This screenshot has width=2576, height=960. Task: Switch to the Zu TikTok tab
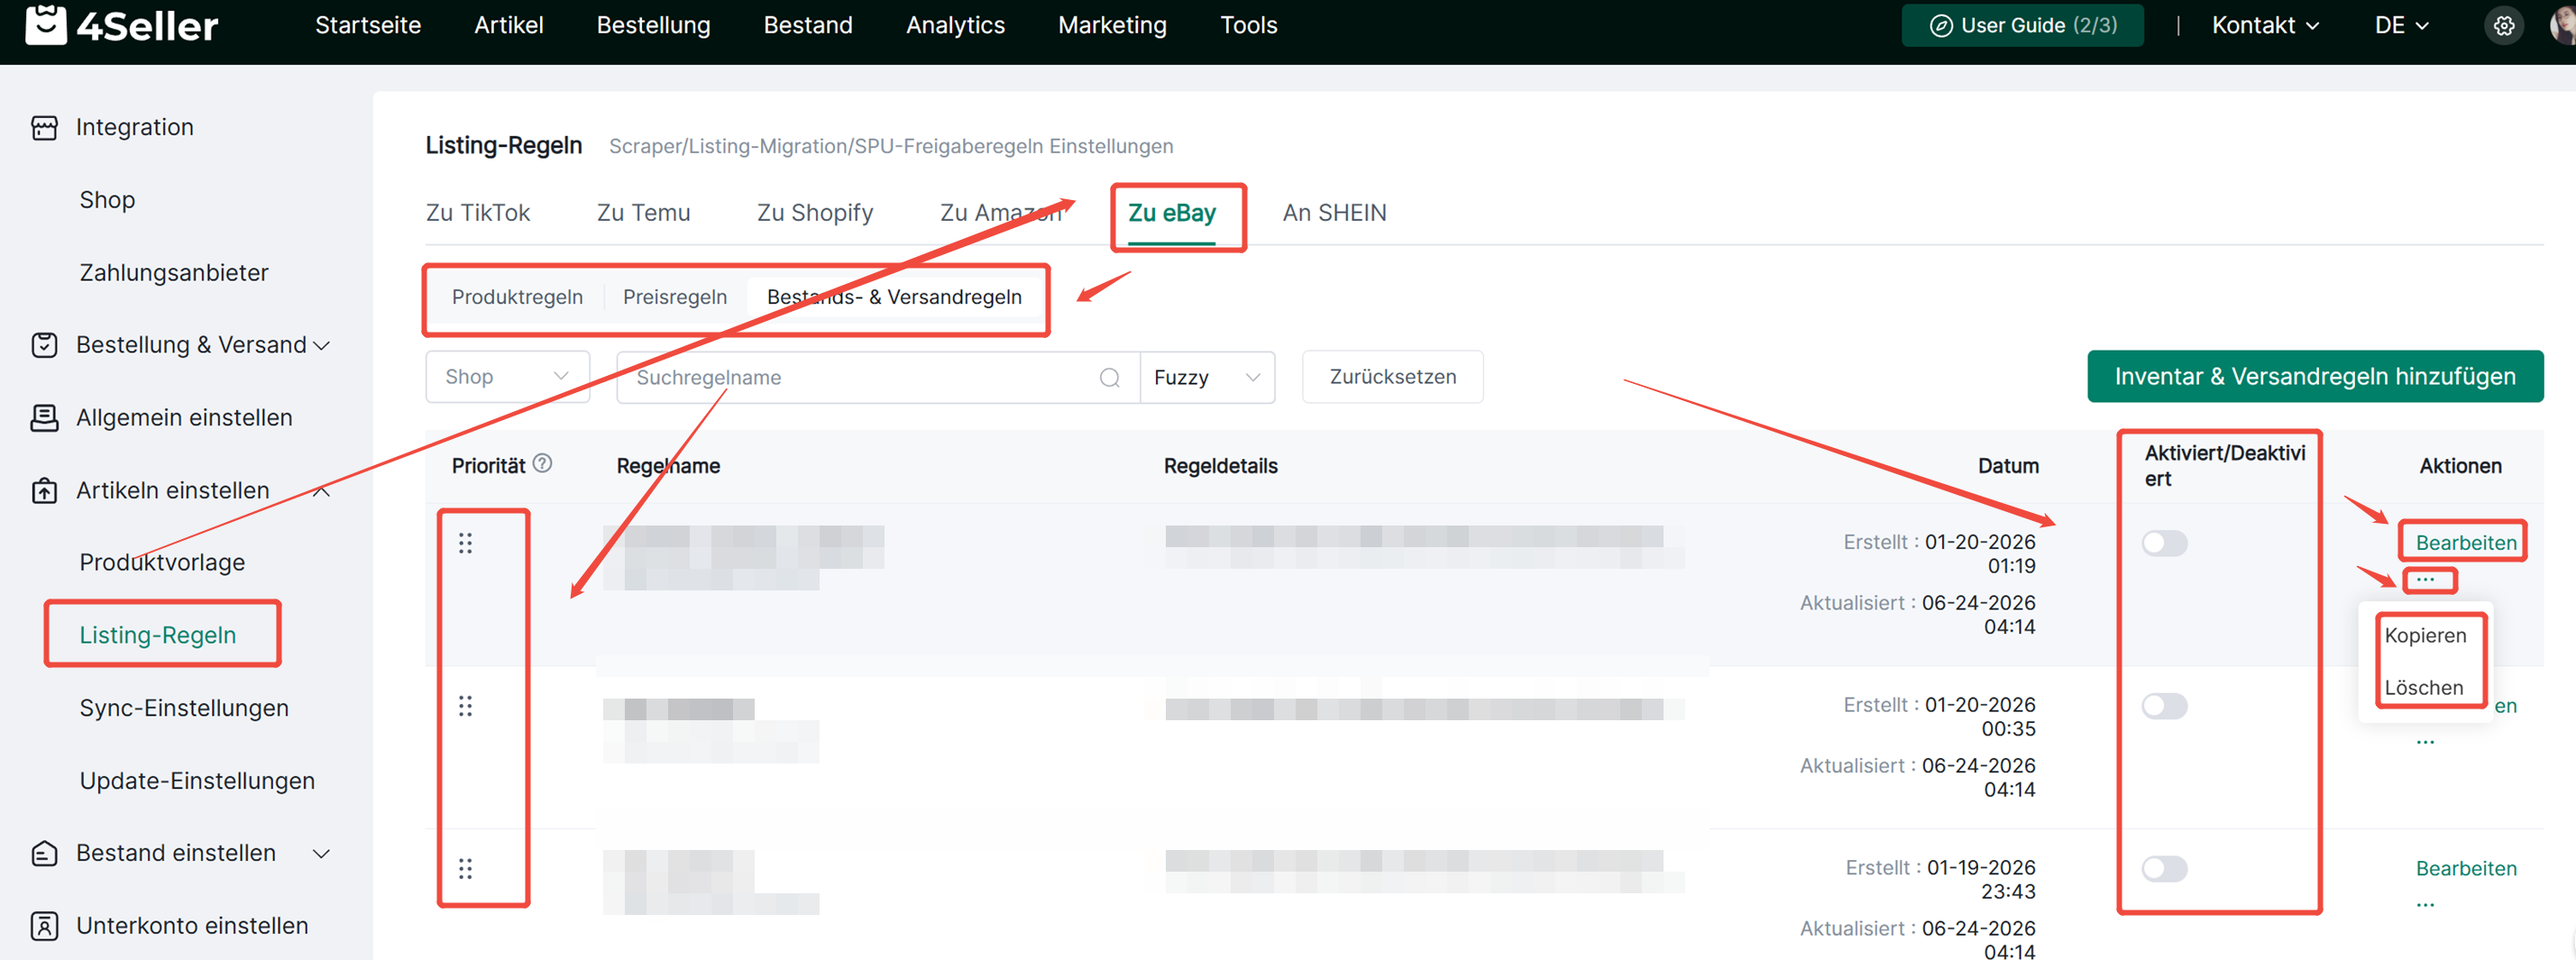(x=477, y=213)
